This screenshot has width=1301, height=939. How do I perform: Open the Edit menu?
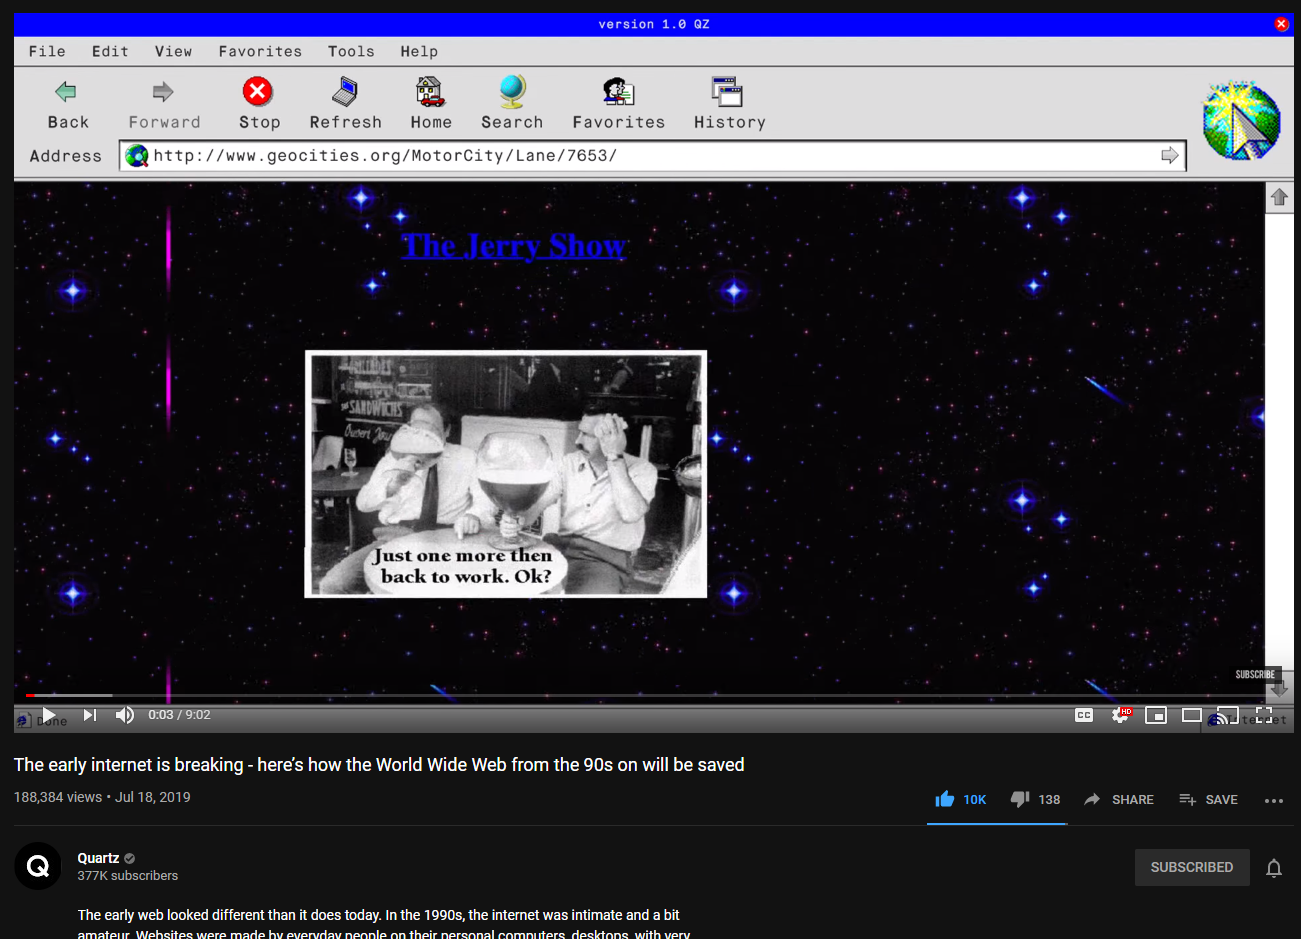click(110, 51)
